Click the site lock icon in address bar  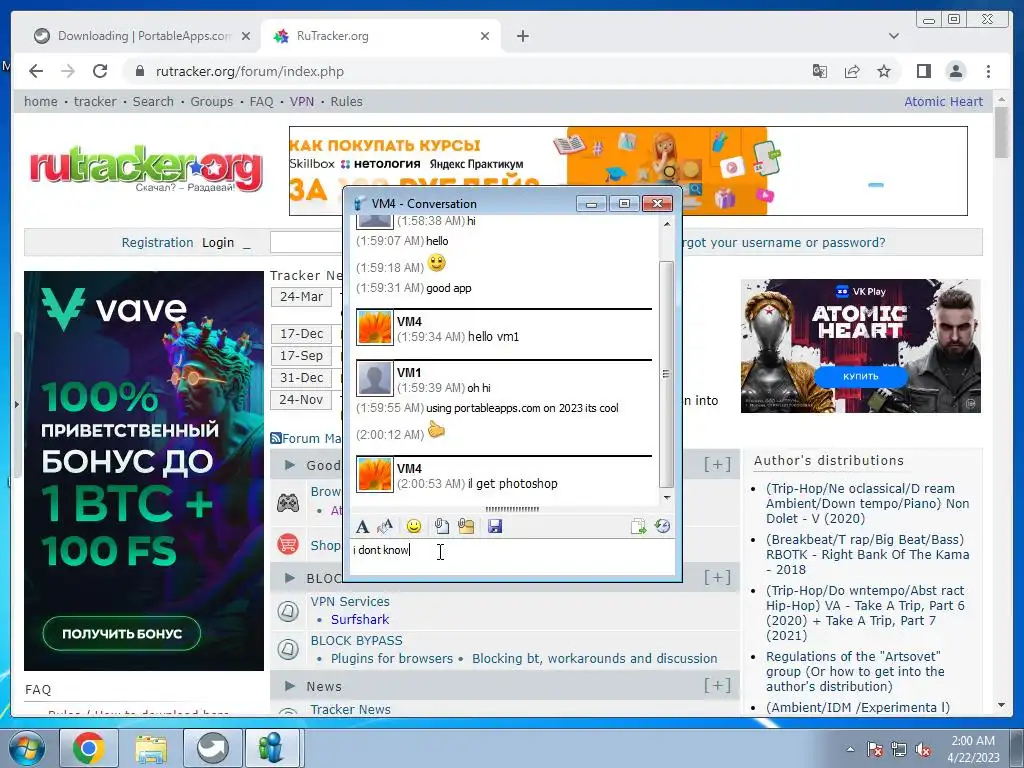pyautogui.click(x=139, y=71)
